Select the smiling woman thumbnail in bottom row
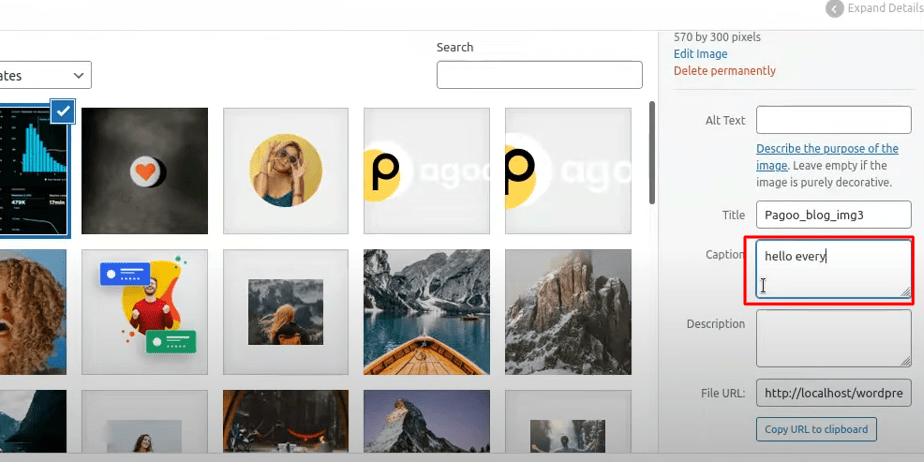924x462 pixels. pyautogui.click(x=144, y=421)
